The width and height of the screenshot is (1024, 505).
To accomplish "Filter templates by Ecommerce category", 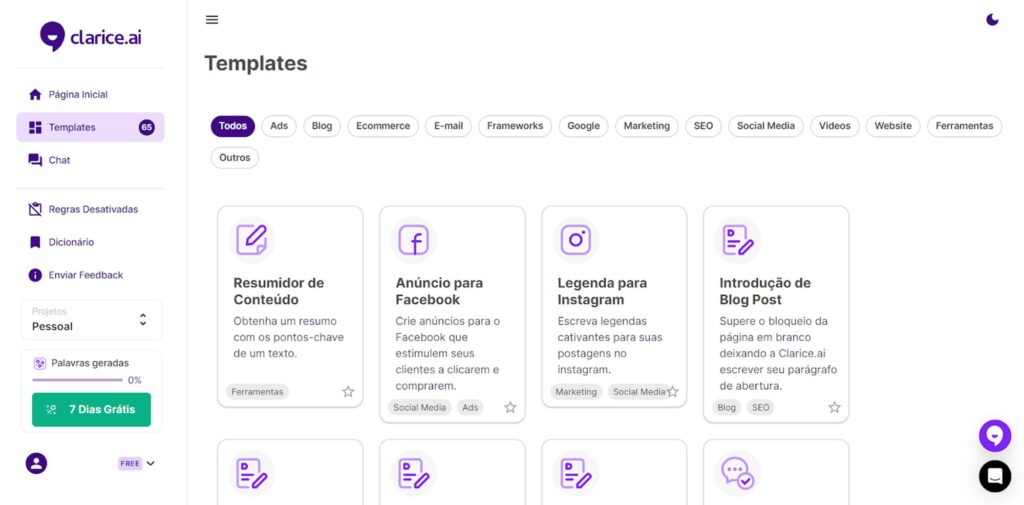I will [x=383, y=126].
